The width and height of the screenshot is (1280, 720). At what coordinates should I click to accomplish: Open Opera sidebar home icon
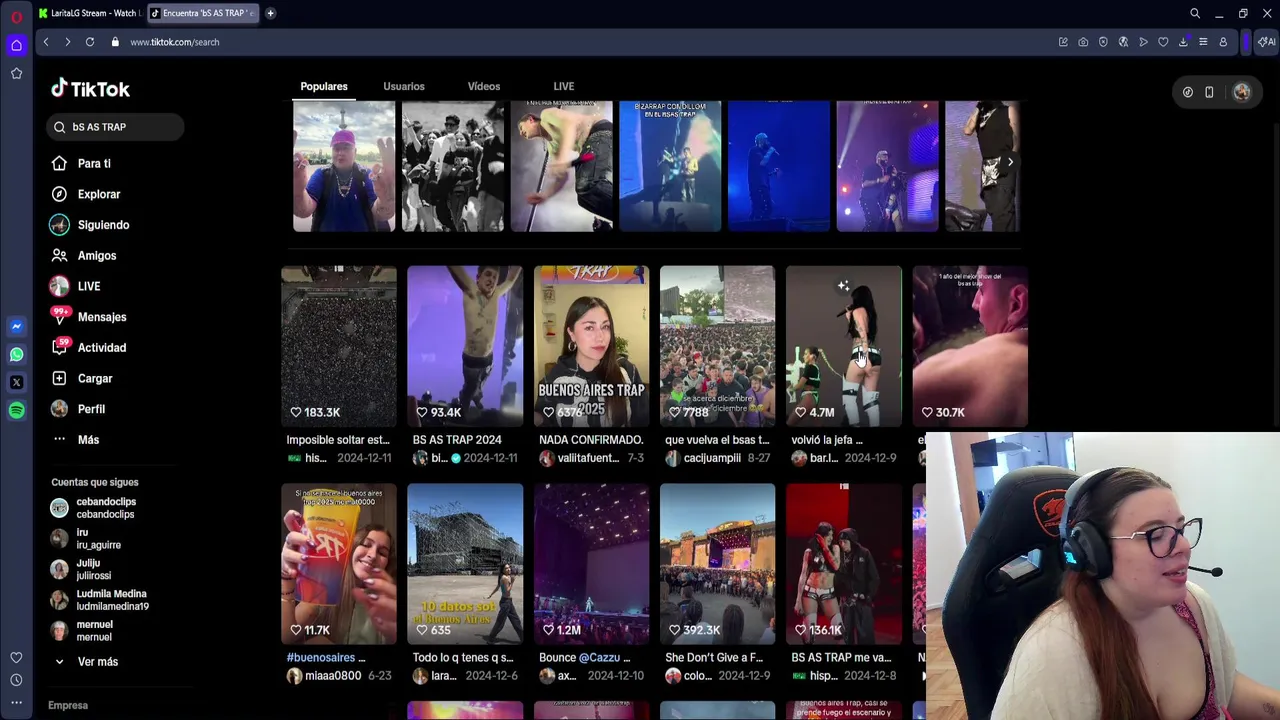click(16, 45)
